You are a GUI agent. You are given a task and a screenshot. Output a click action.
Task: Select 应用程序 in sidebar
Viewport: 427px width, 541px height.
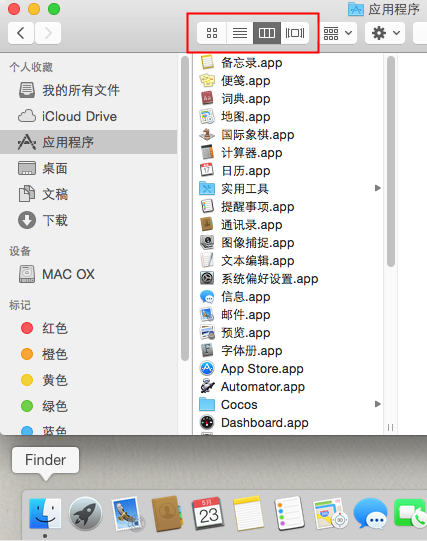tap(89, 142)
